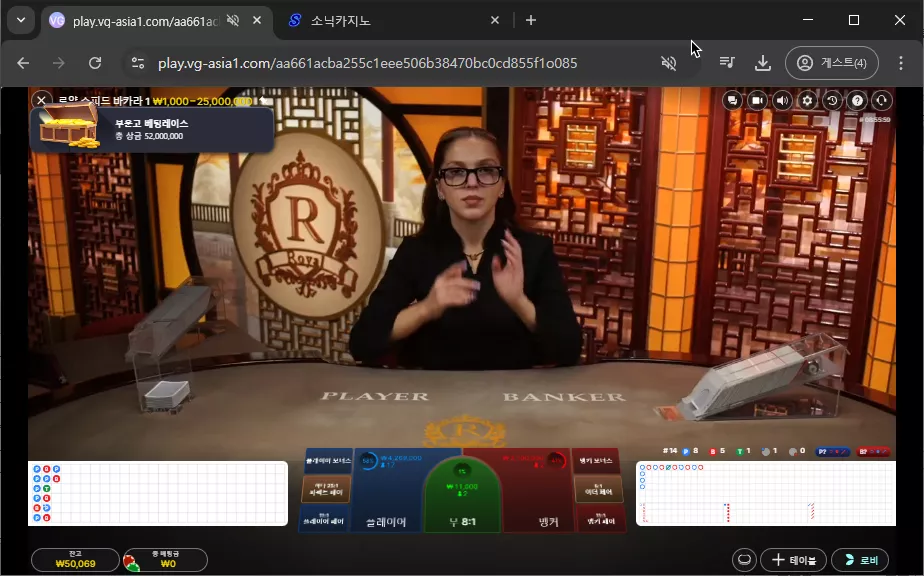
Task: Bet on green tie 8:1 area
Action: [463, 497]
